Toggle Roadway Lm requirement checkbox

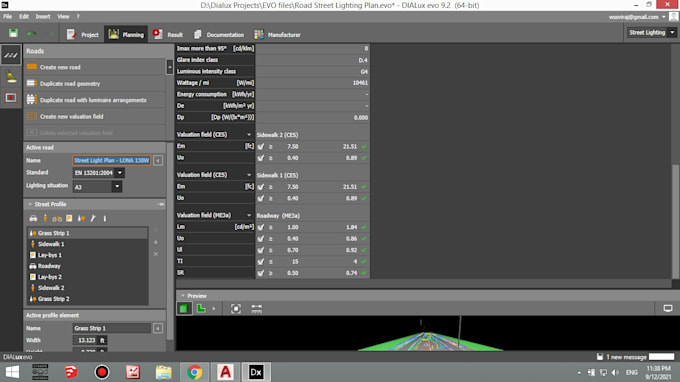261,227
